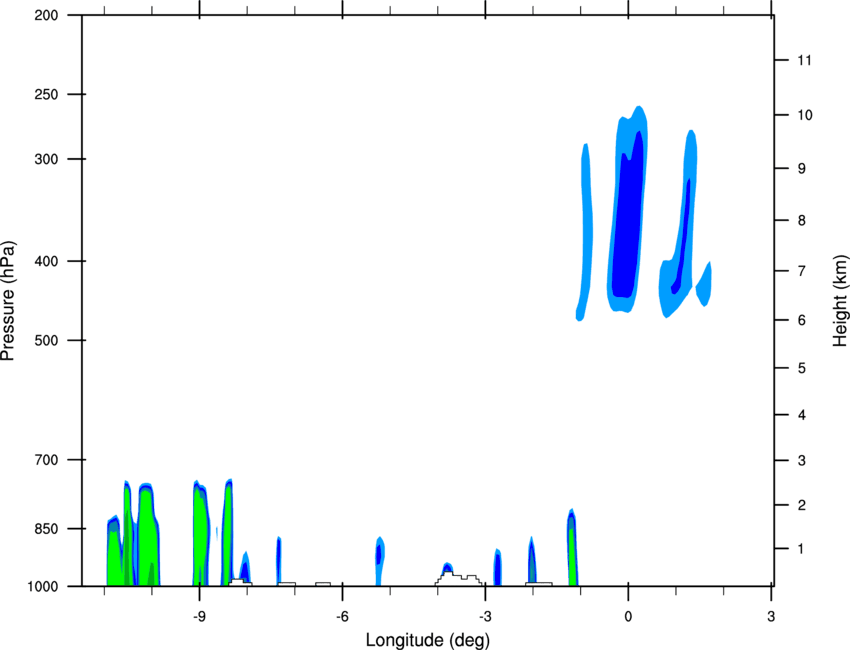Image resolution: width=850 pixels, height=650 pixels.
Task: Click the 1 km height tick label
Action: click(801, 549)
